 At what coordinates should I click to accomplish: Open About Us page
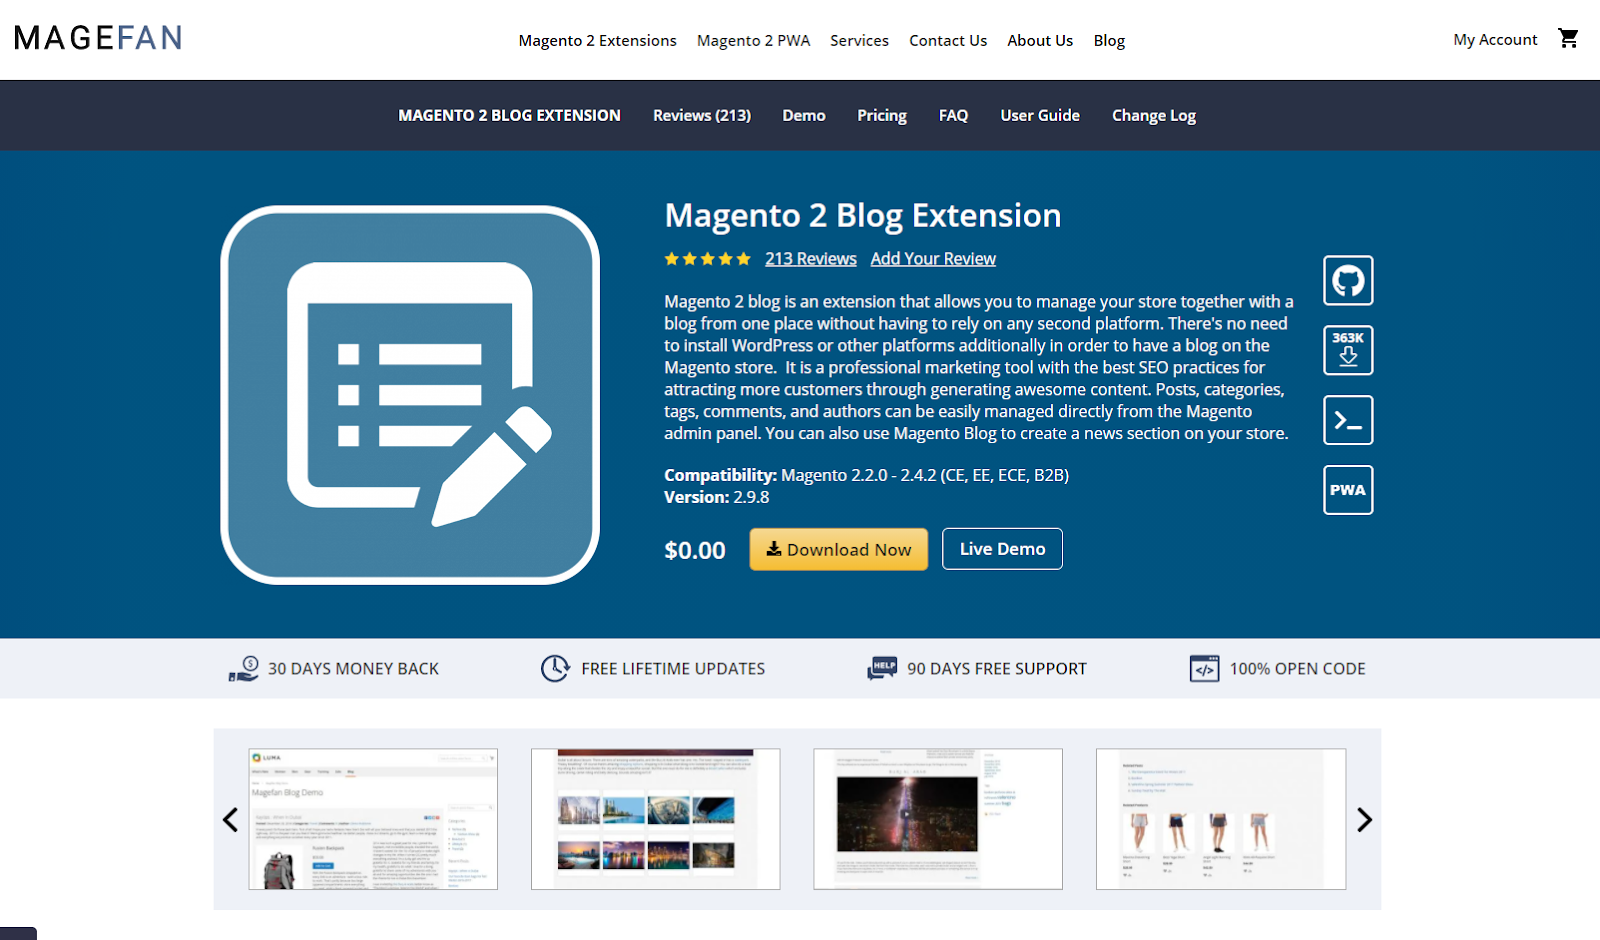pyautogui.click(x=1040, y=41)
